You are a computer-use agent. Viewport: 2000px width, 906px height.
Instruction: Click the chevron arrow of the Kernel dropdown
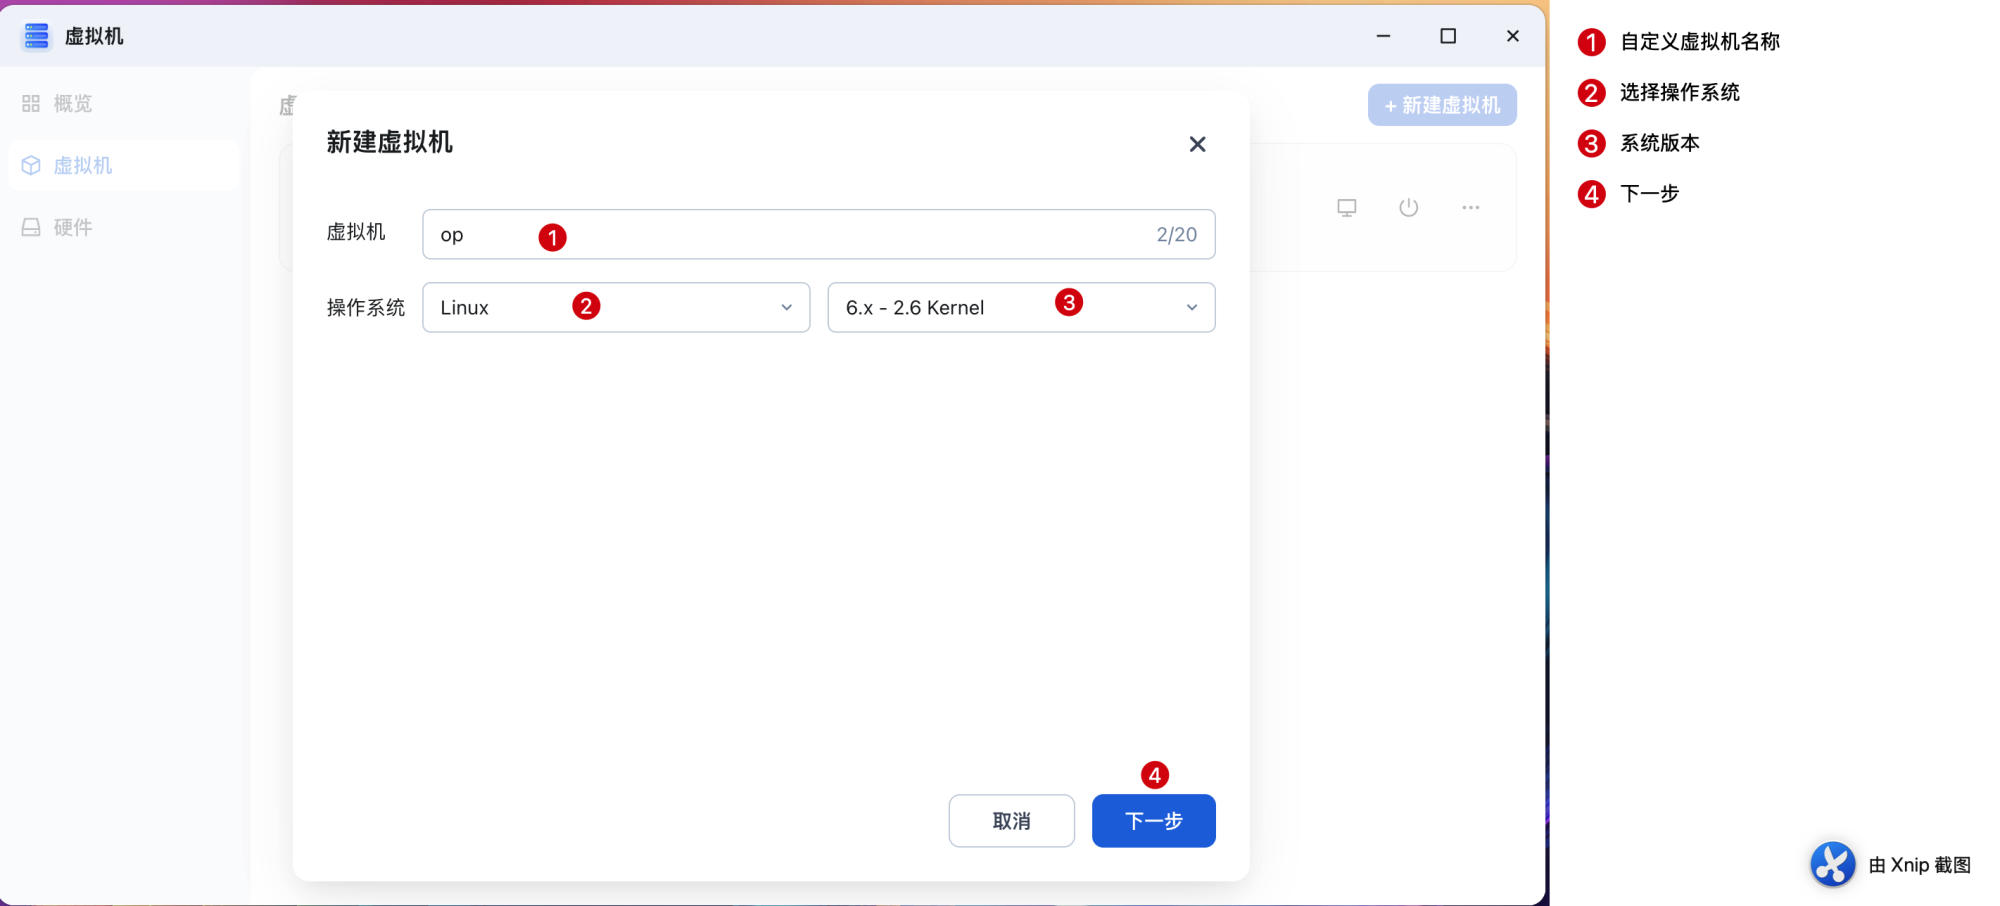coord(1192,308)
